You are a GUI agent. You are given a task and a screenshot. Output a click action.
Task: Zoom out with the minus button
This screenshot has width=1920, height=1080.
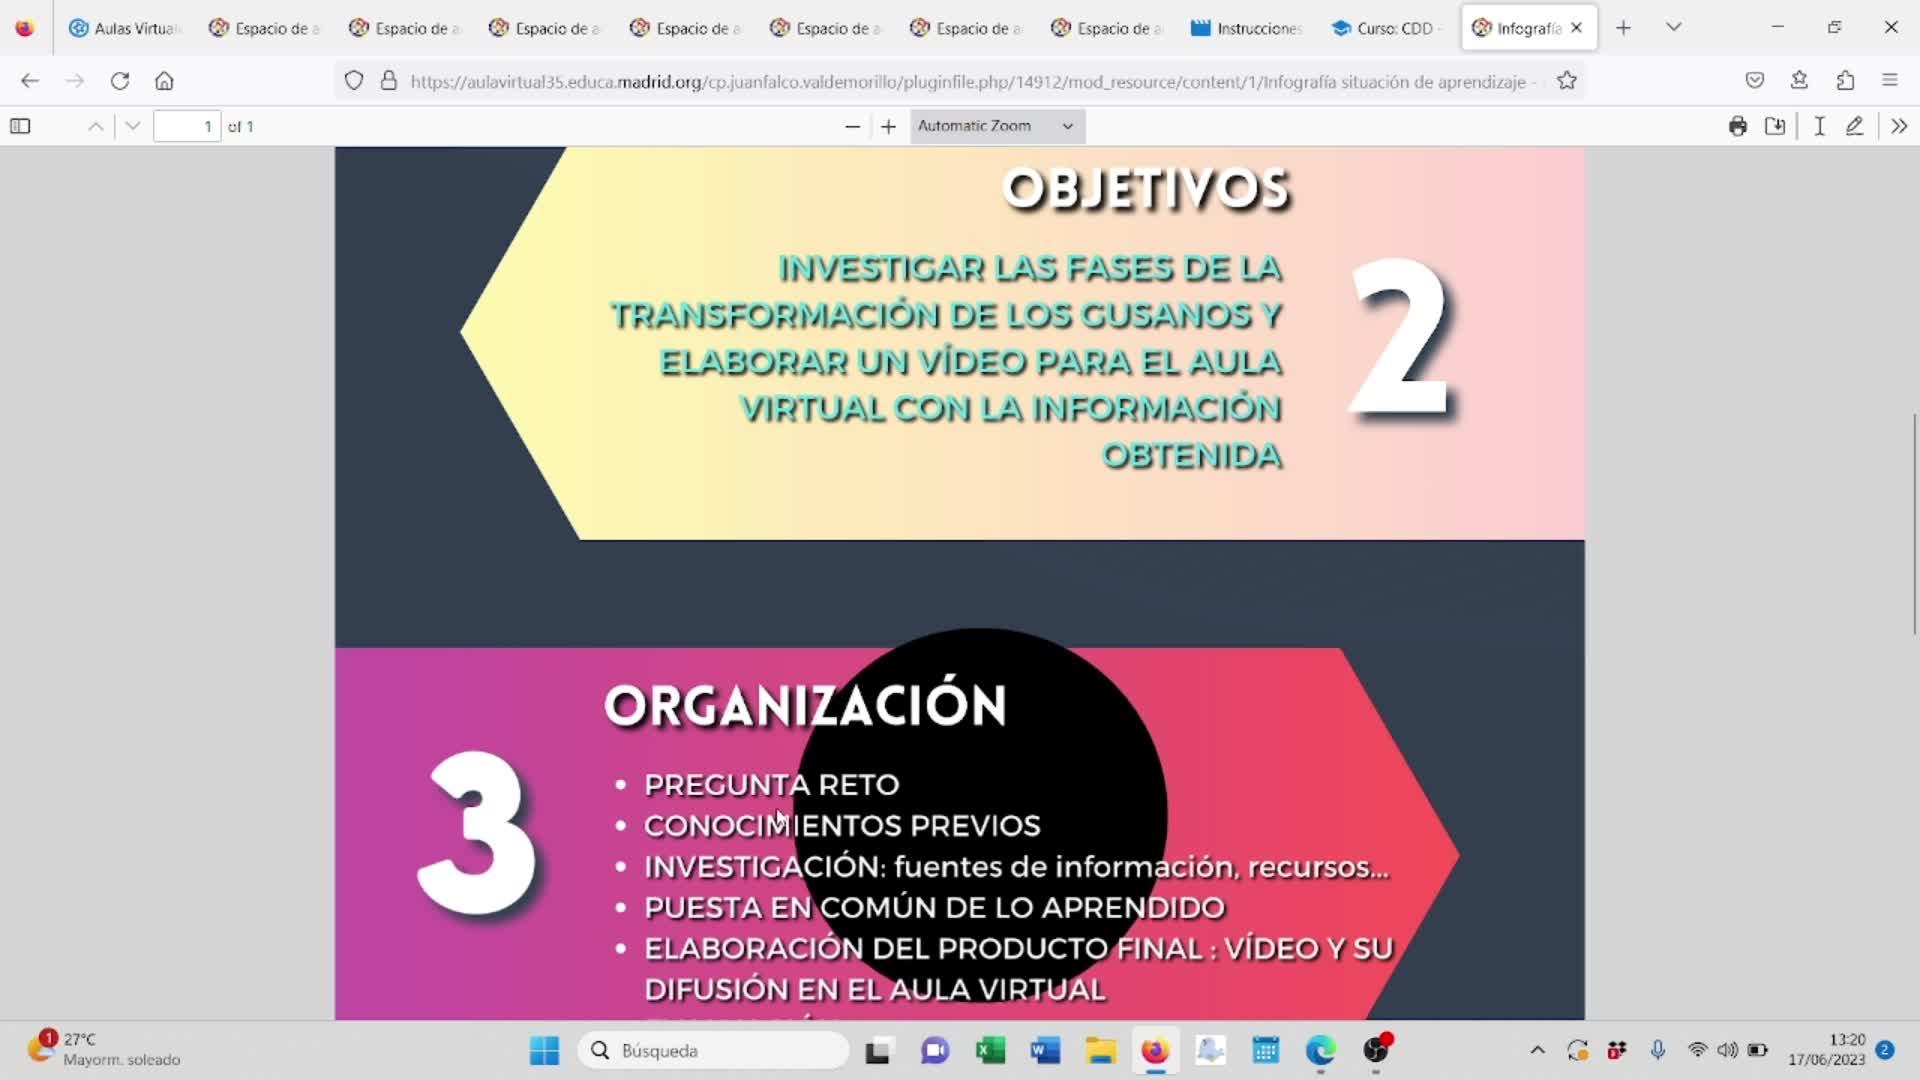tap(852, 126)
